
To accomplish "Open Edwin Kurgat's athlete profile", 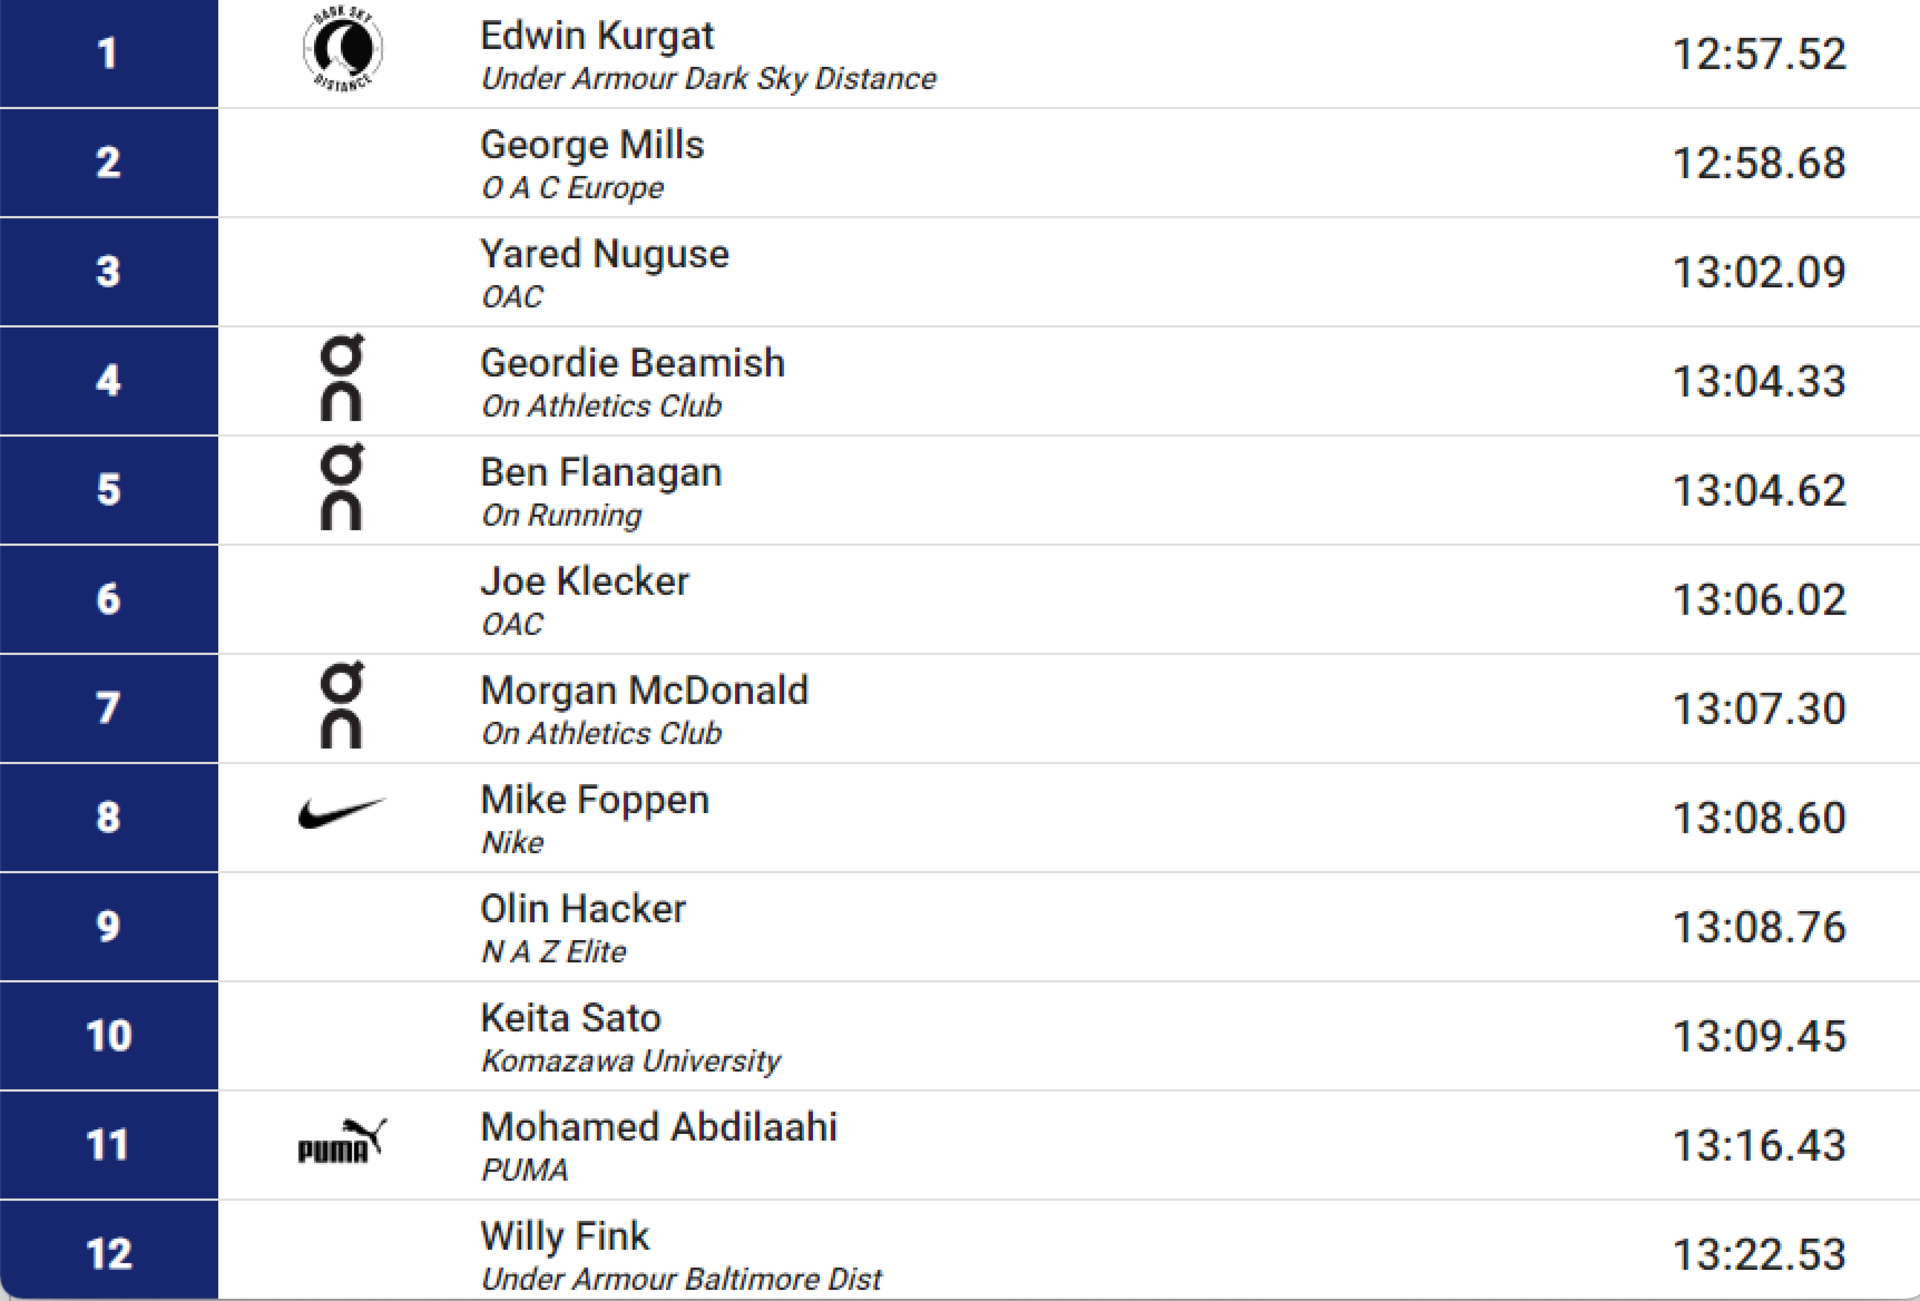I will [597, 36].
